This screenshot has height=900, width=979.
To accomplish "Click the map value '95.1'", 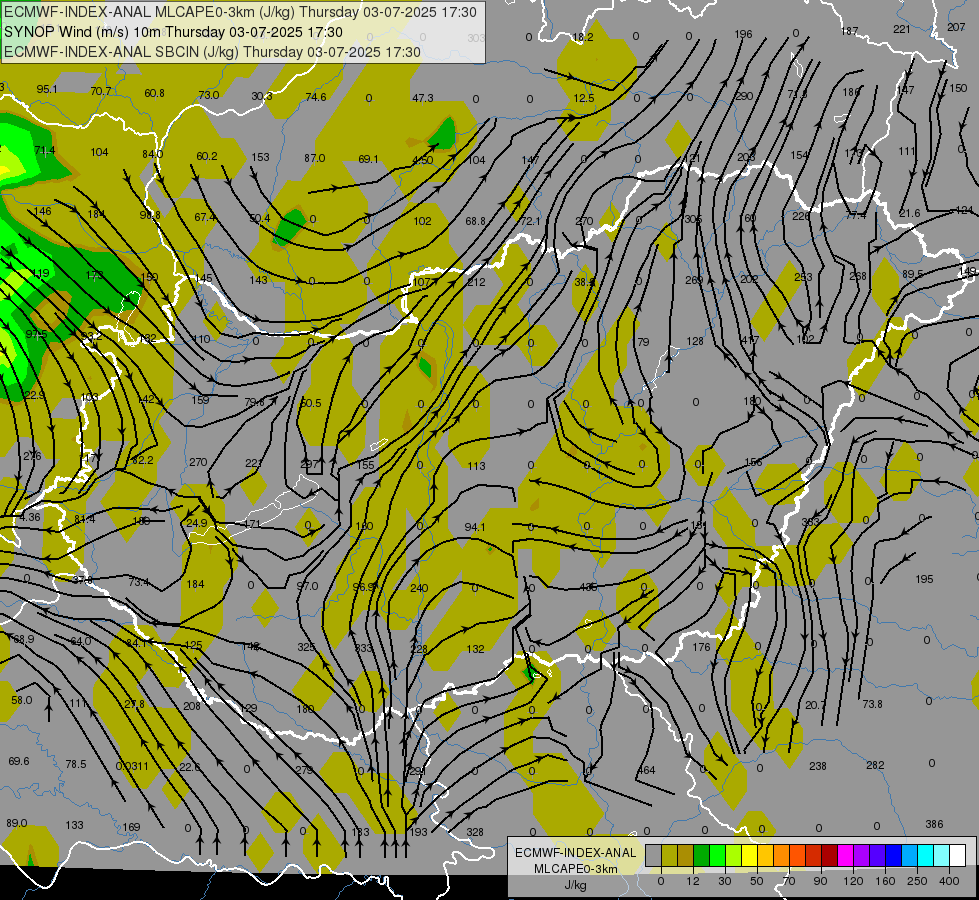I will click(x=47, y=89).
